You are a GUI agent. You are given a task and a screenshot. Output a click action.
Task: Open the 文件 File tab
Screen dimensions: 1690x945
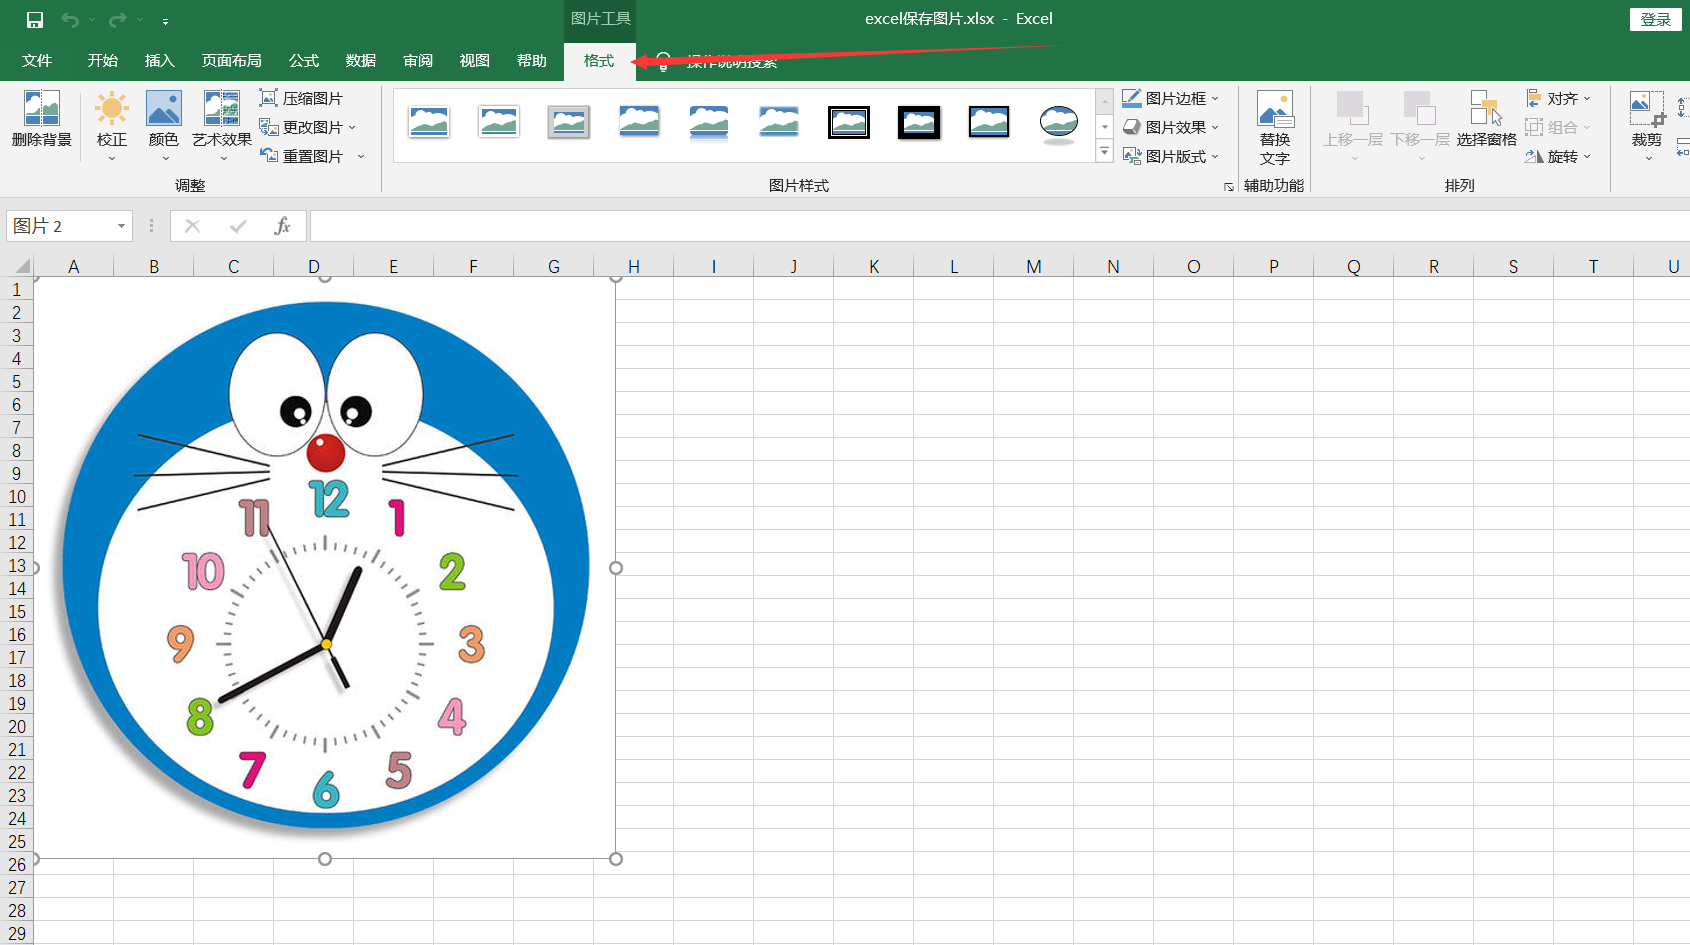(x=37, y=61)
